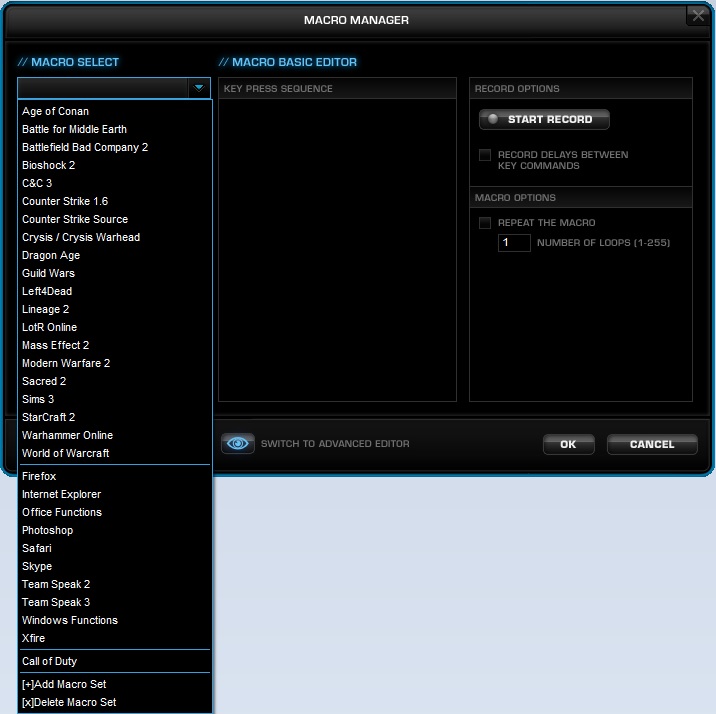
Task: Choose Counter Strike 1.6
Action: pos(115,201)
